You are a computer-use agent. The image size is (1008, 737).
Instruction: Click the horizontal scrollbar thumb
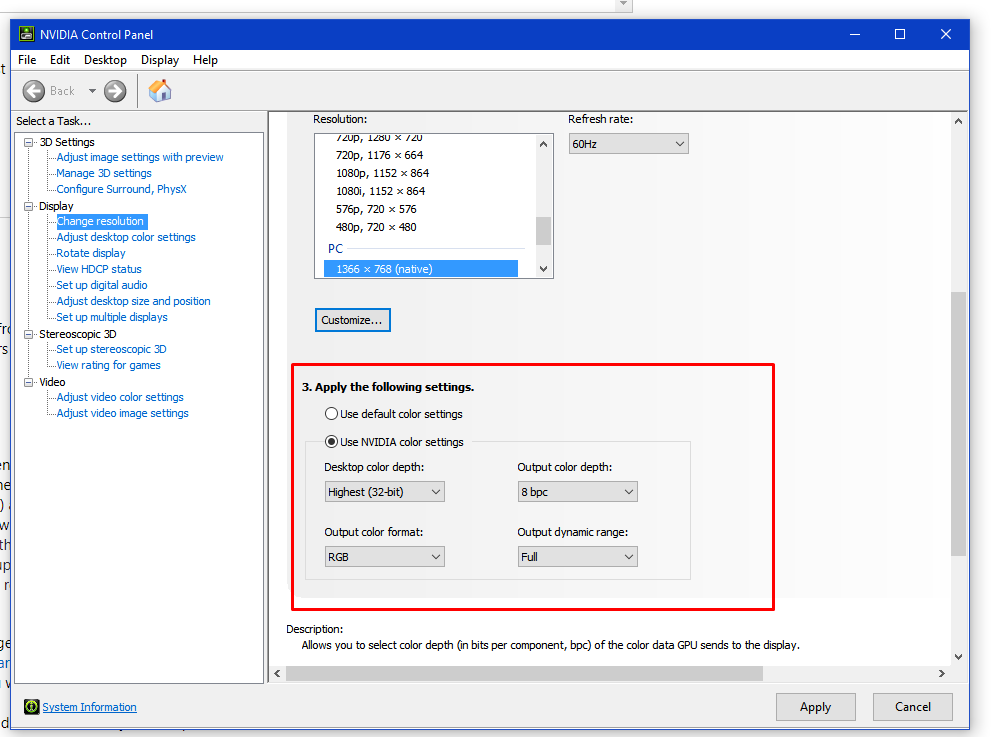[x=525, y=673]
